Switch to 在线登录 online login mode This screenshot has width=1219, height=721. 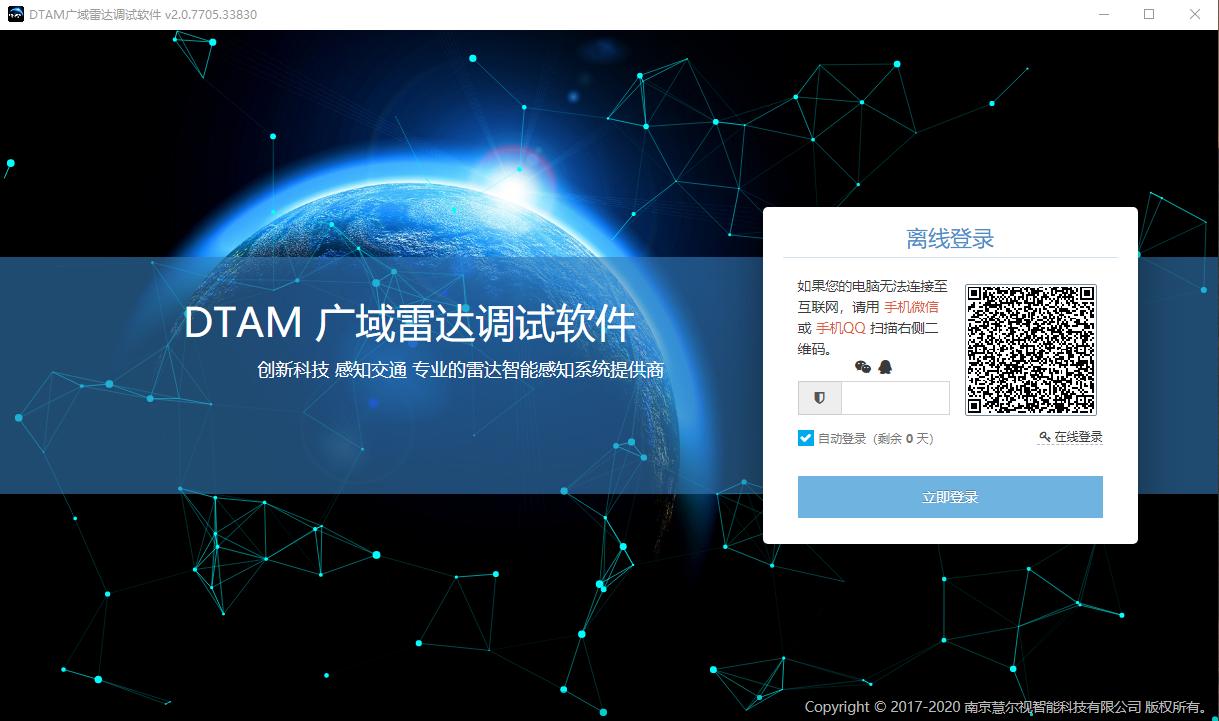click(1077, 436)
